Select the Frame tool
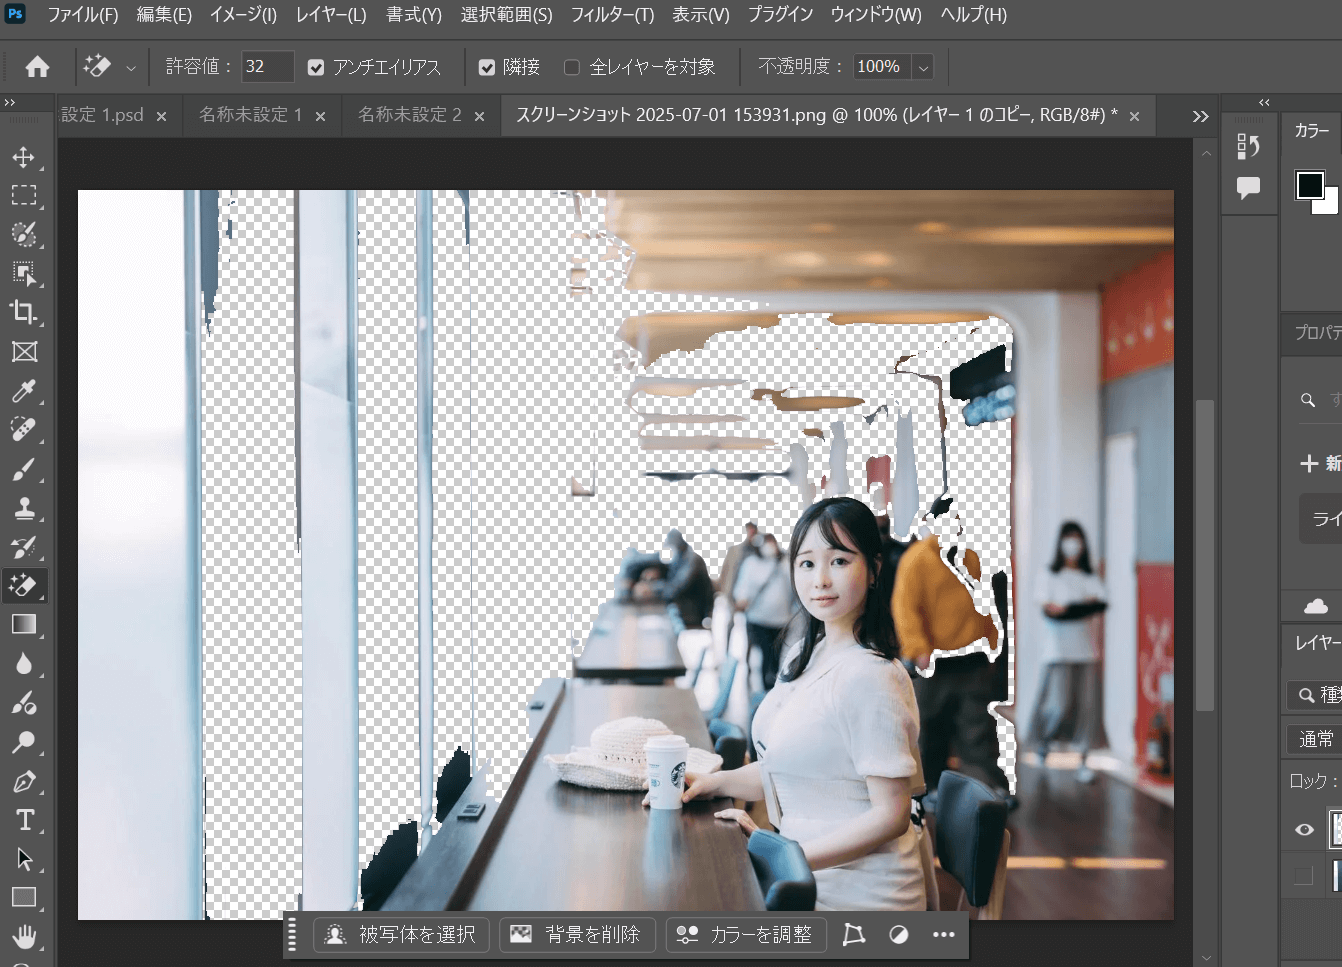Screen dimensions: 1342x967 click(24, 351)
